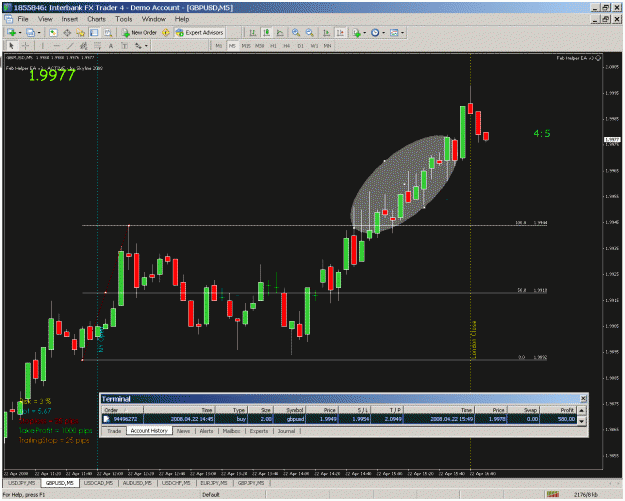Open the File menu

click(x=23, y=19)
